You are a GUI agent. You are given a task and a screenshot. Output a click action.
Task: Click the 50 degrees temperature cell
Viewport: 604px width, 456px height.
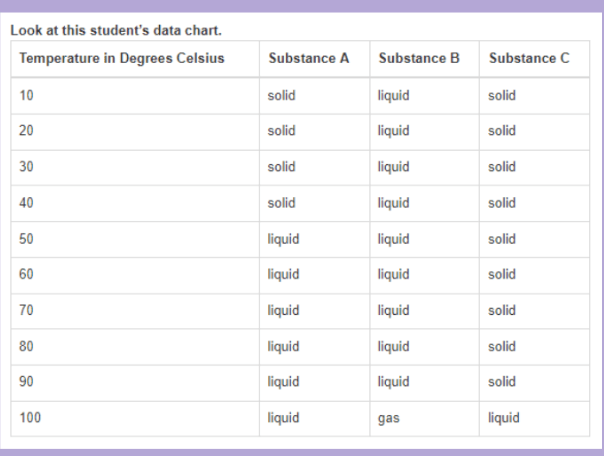click(x=135, y=239)
